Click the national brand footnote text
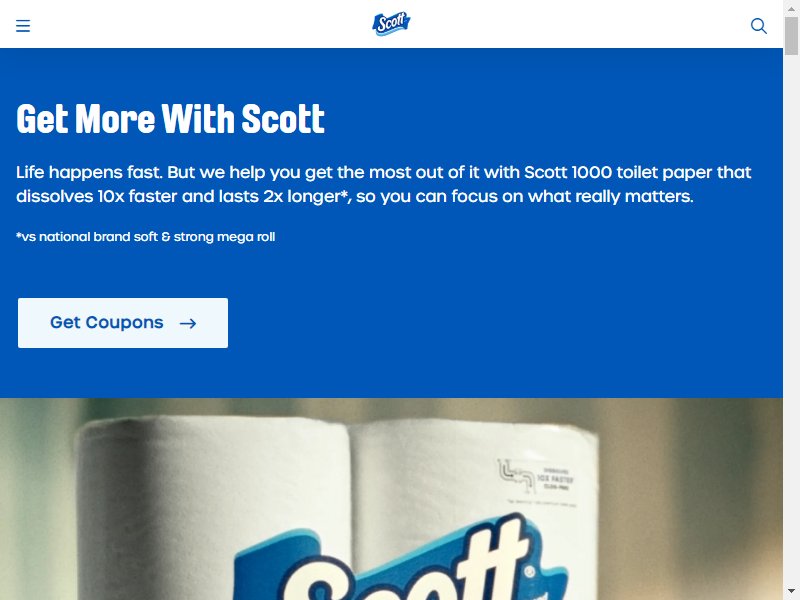The width and height of the screenshot is (800, 600). click(x=146, y=237)
